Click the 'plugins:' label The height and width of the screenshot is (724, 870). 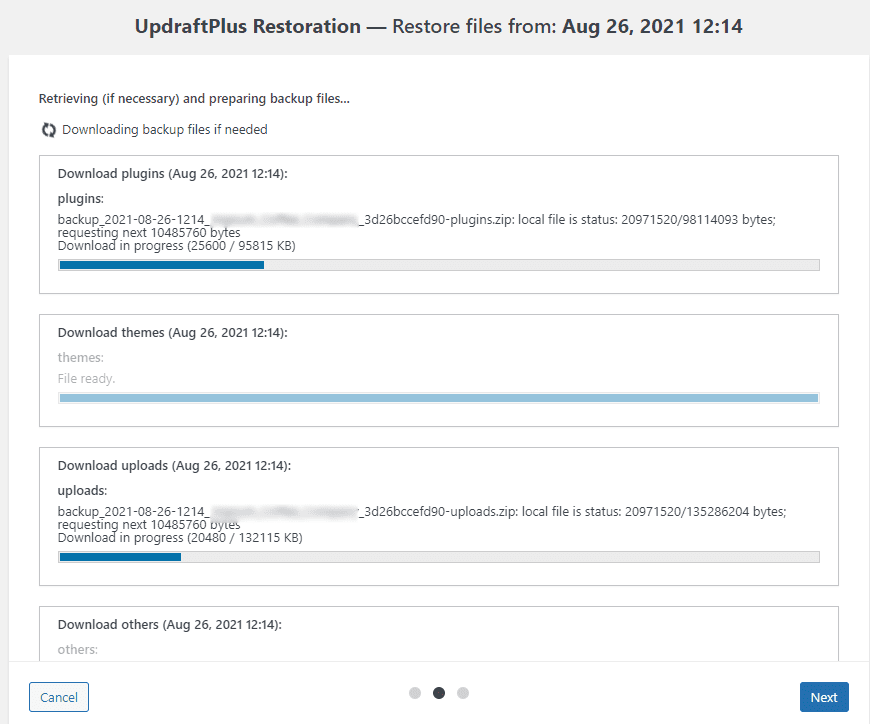[80, 199]
